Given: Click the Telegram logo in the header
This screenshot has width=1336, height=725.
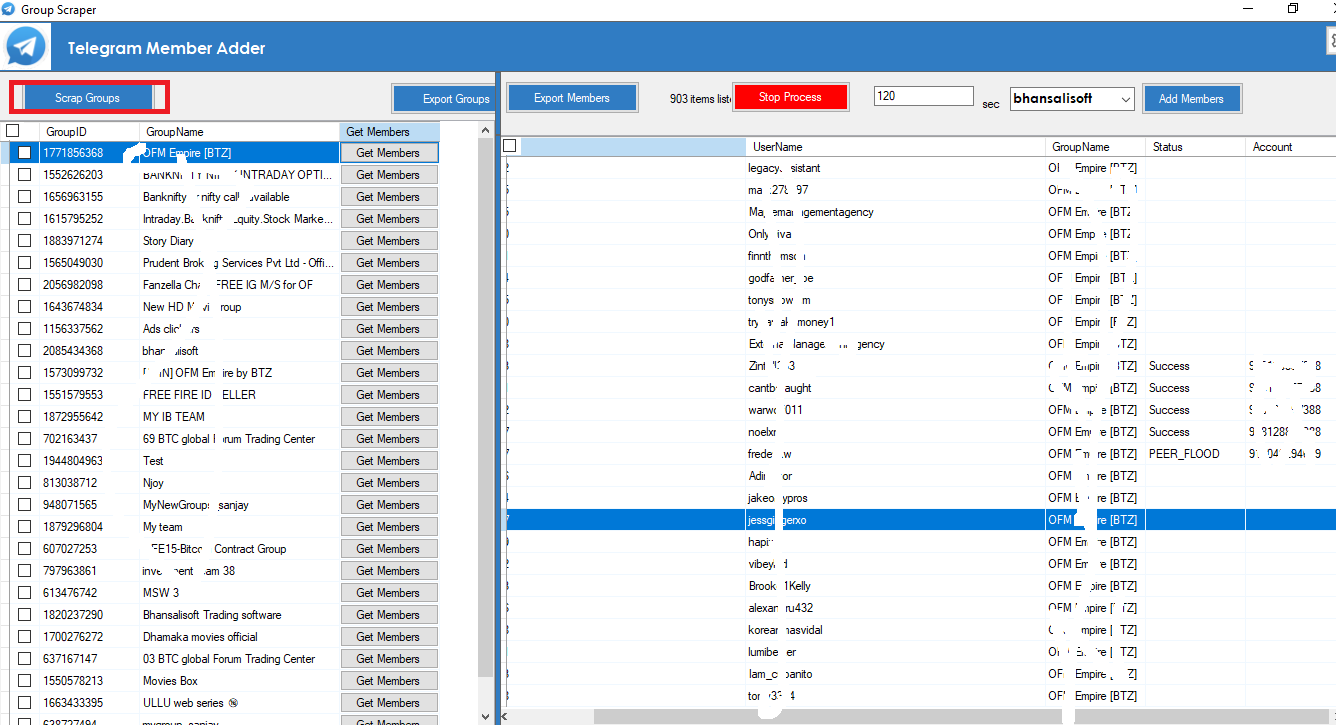Looking at the screenshot, I should tap(26, 47).
